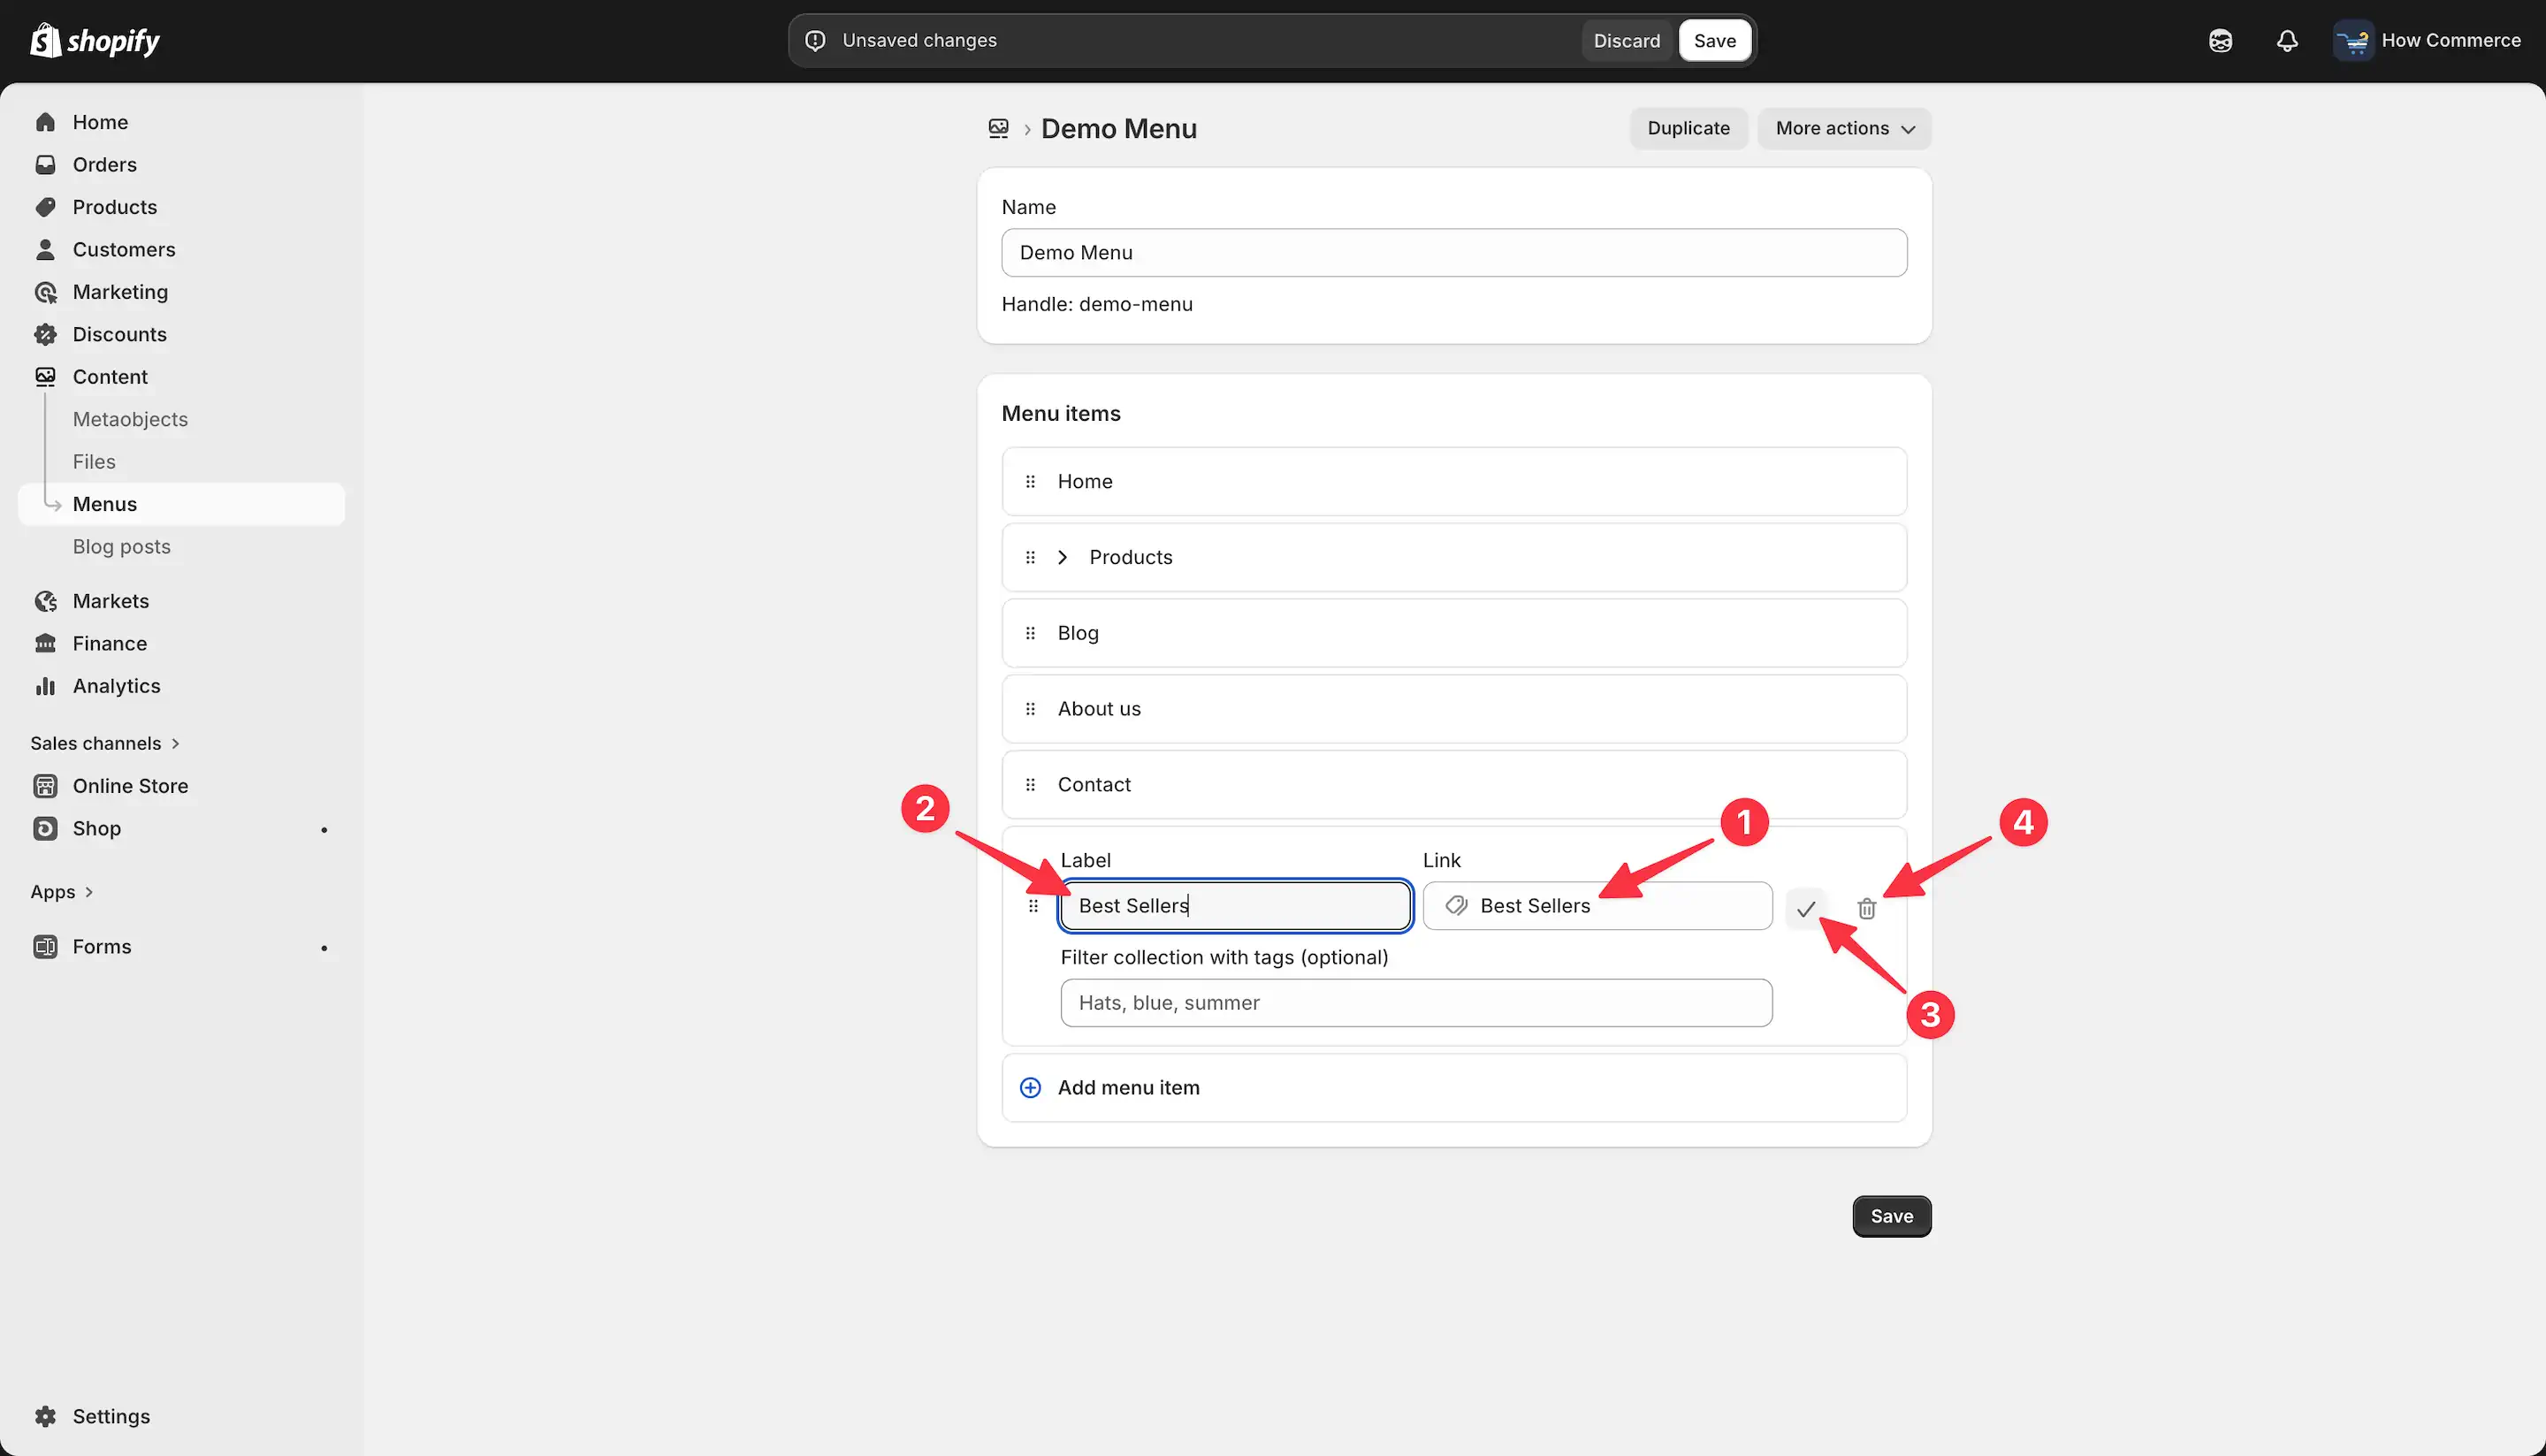Go to Customers page

pos(124,250)
